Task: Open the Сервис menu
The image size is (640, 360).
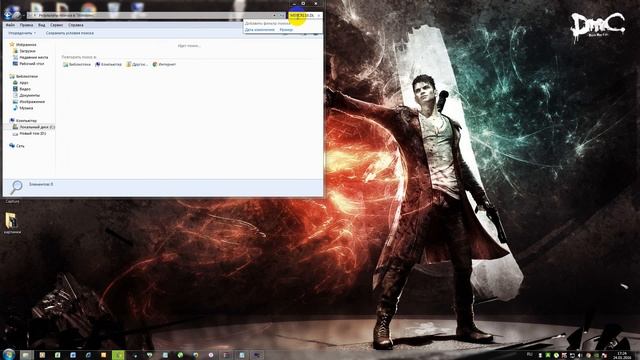Action: (56, 25)
